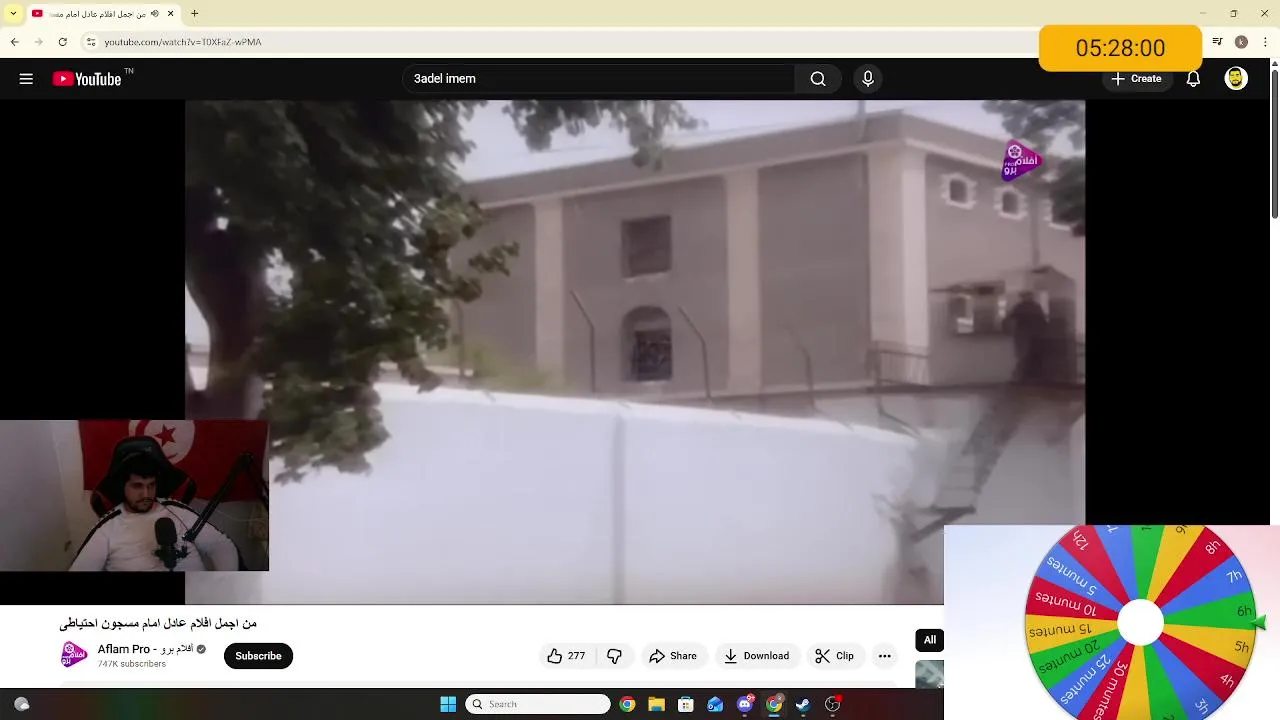Open the Chrome side panel icon
The height and width of the screenshot is (720, 1280).
point(1217,42)
